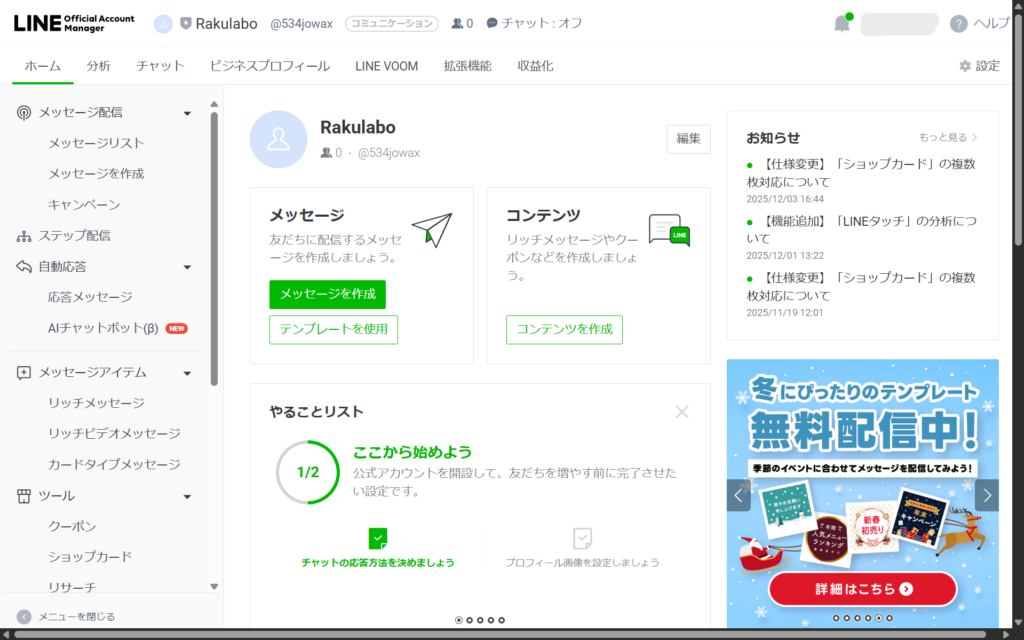Open settings via the gear icon
This screenshot has height=640, width=1024.
[964, 66]
